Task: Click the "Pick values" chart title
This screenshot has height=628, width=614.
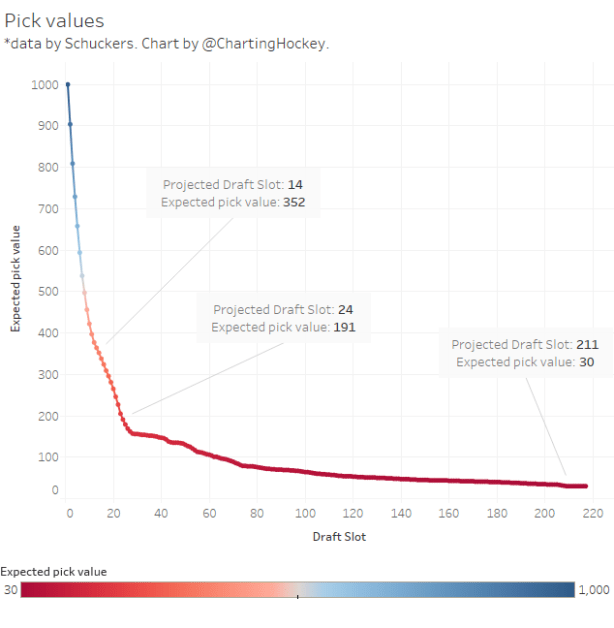Action: (x=54, y=20)
